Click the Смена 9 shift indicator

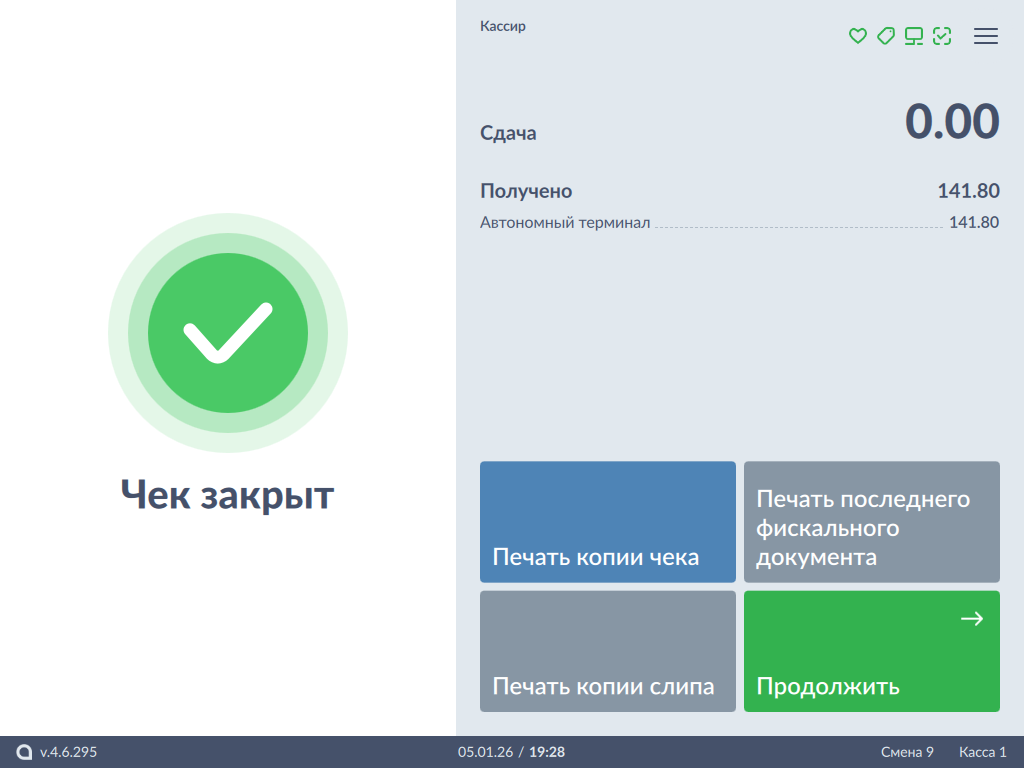pos(907,752)
